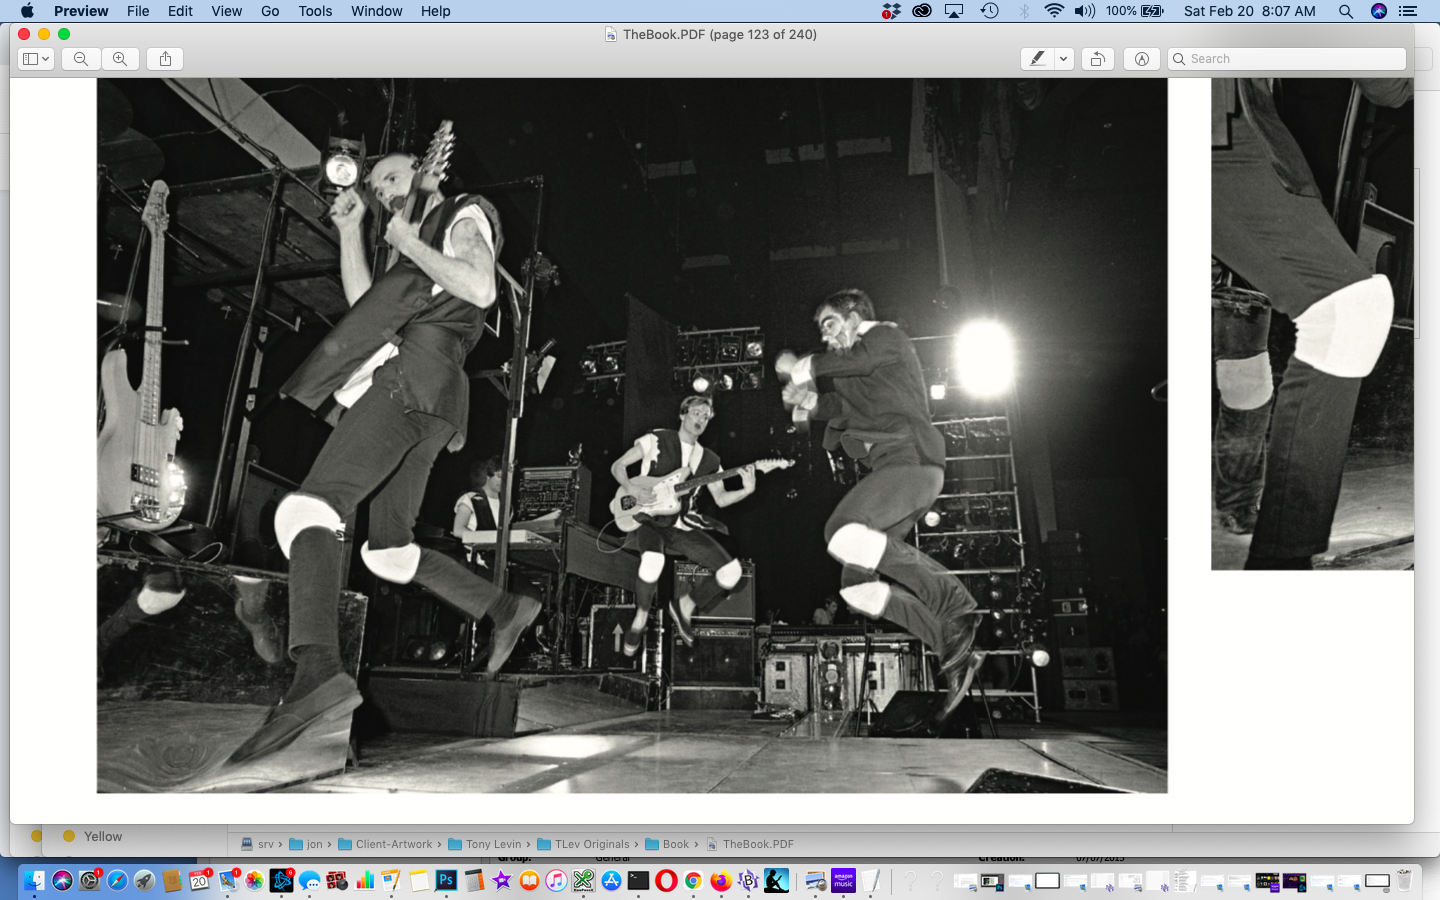Open Opera browser from the Dock
The image size is (1440, 900).
coord(666,880)
